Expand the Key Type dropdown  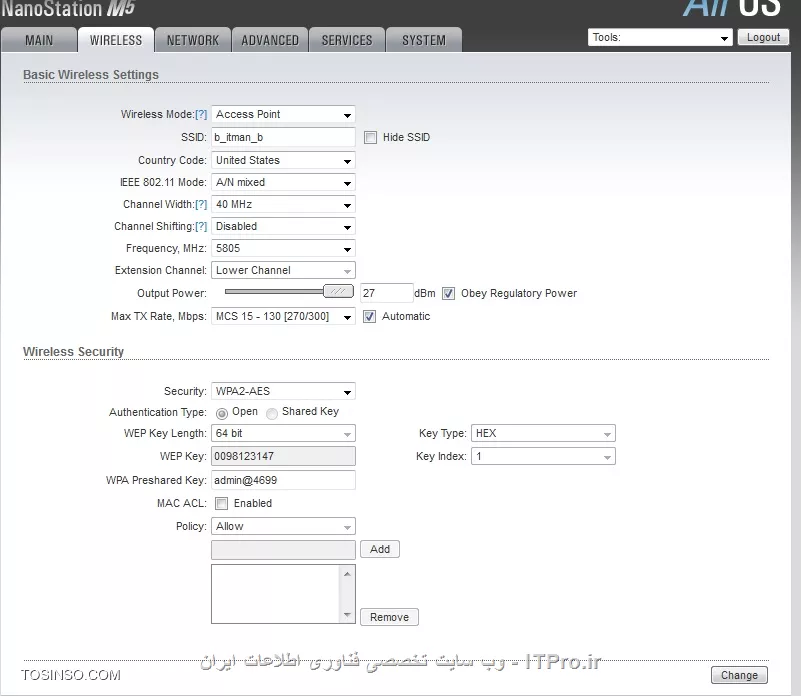pos(543,433)
